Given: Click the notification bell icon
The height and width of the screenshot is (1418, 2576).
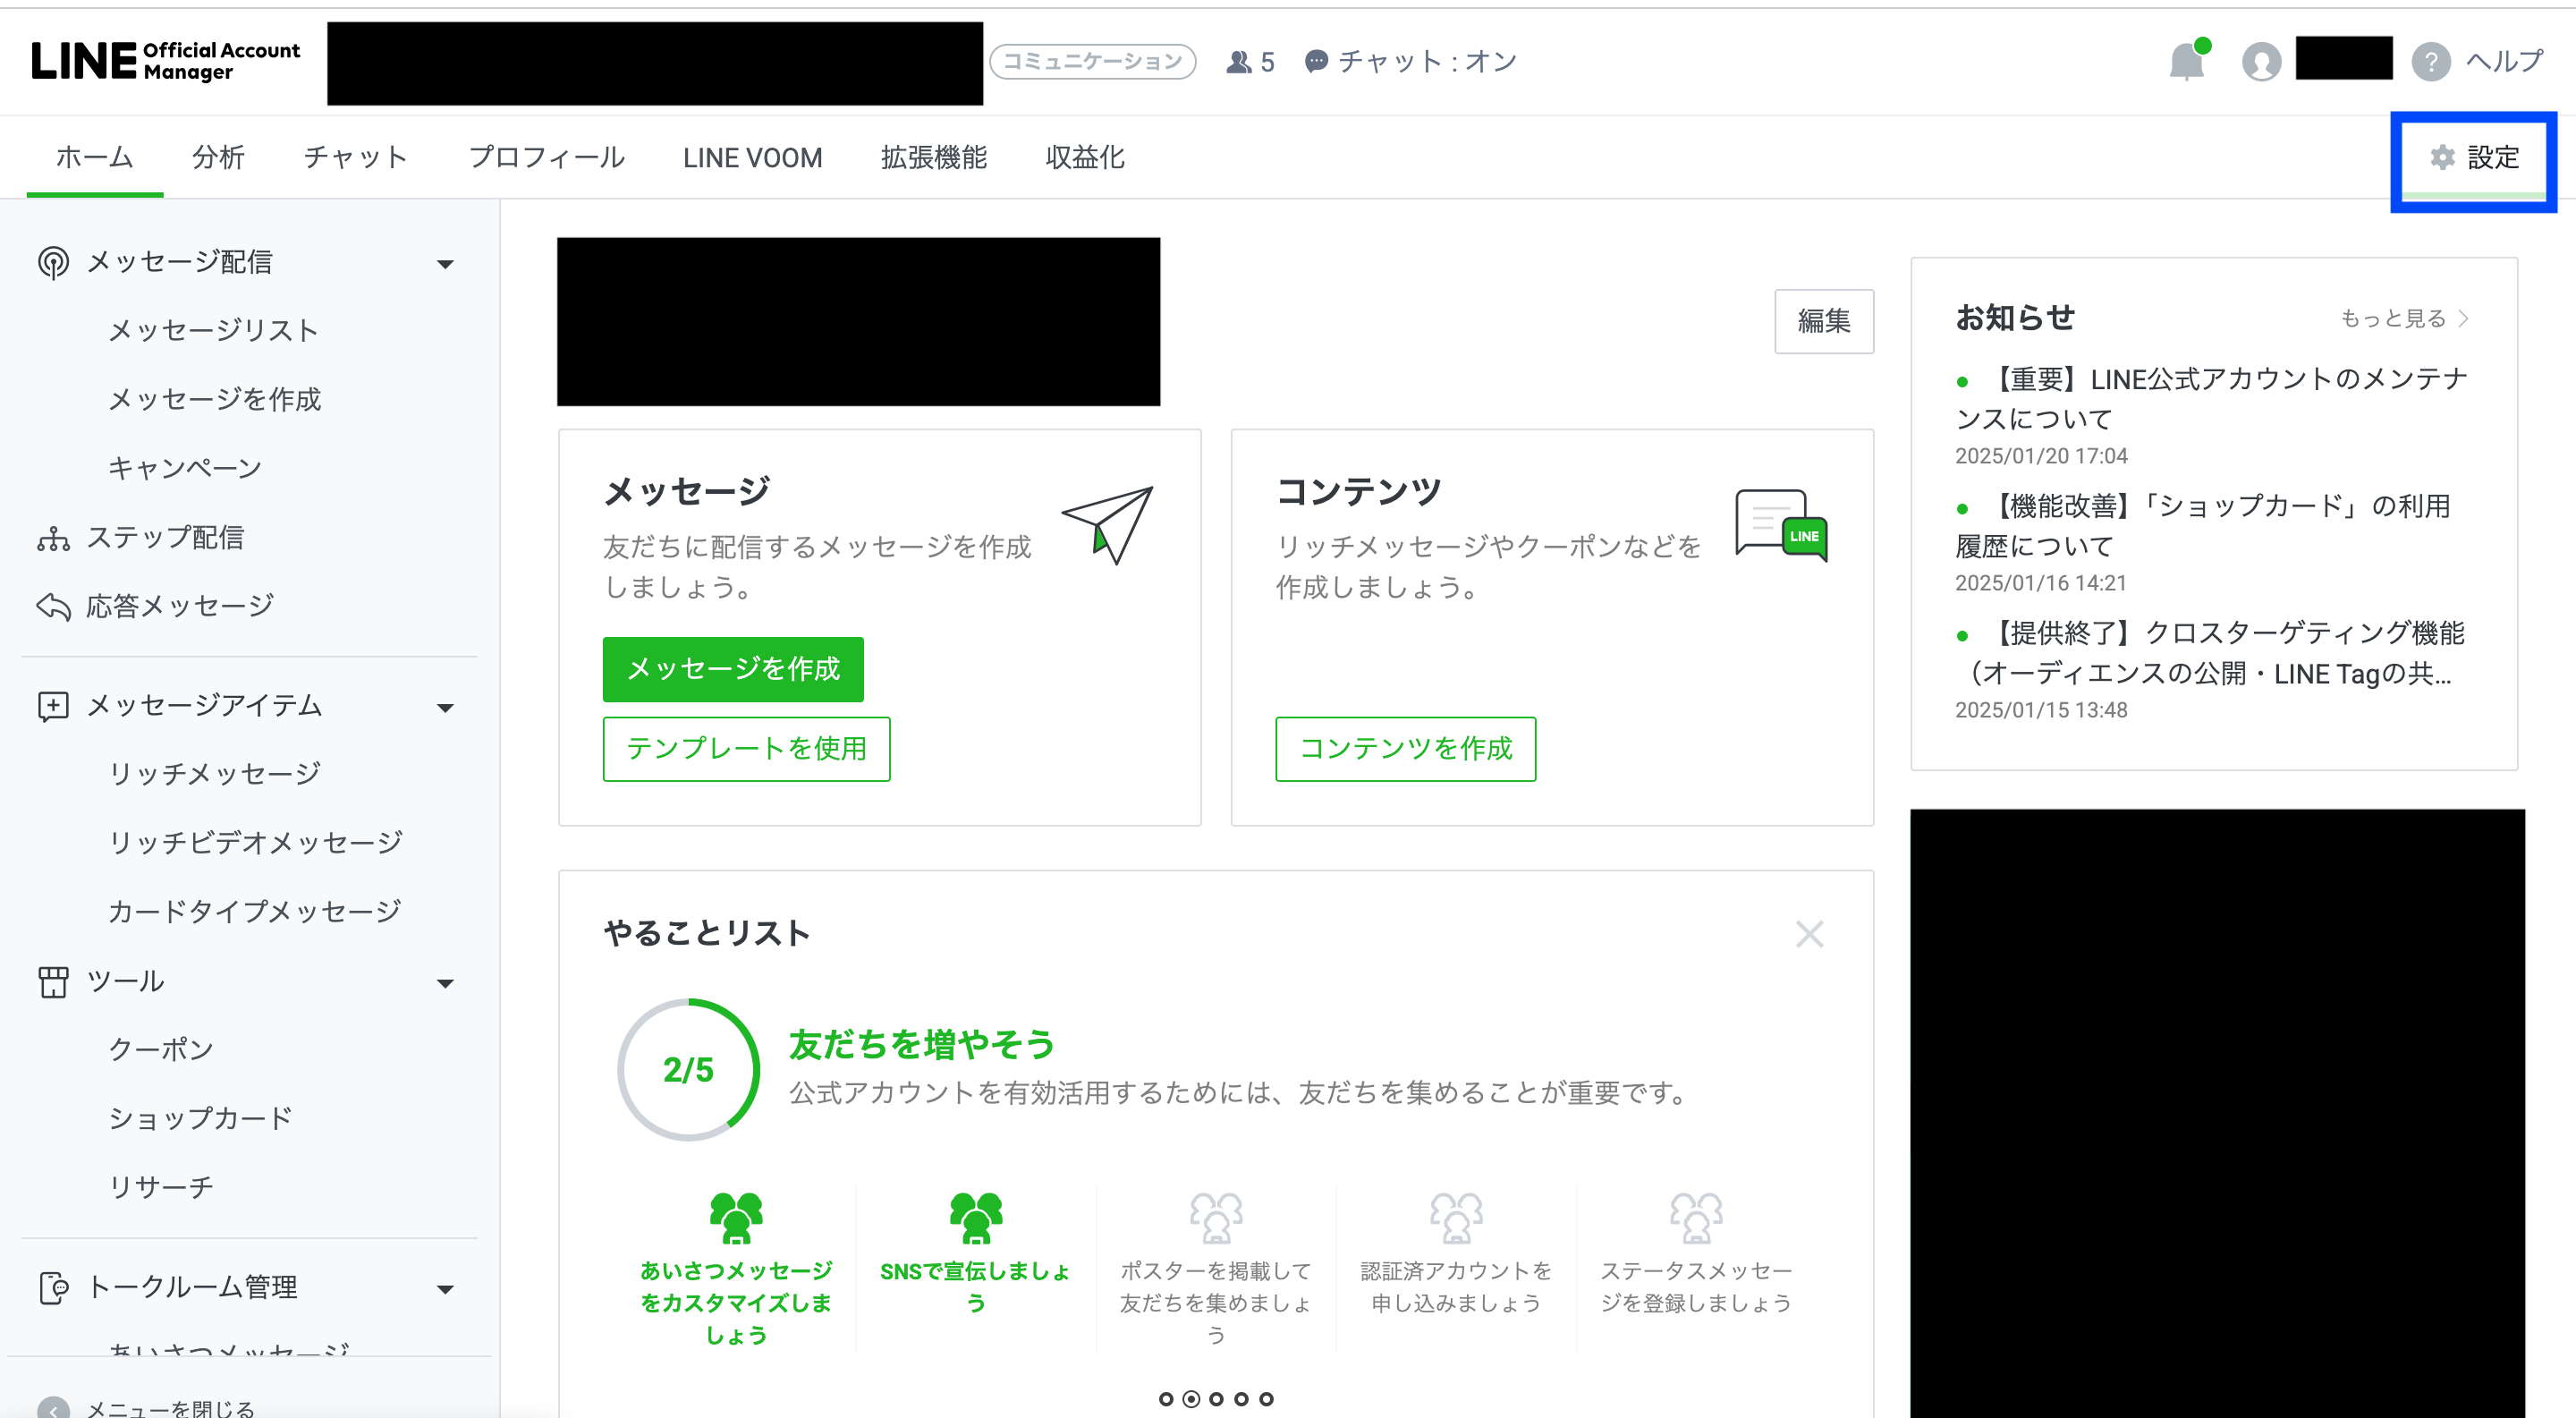Looking at the screenshot, I should pos(2186,62).
